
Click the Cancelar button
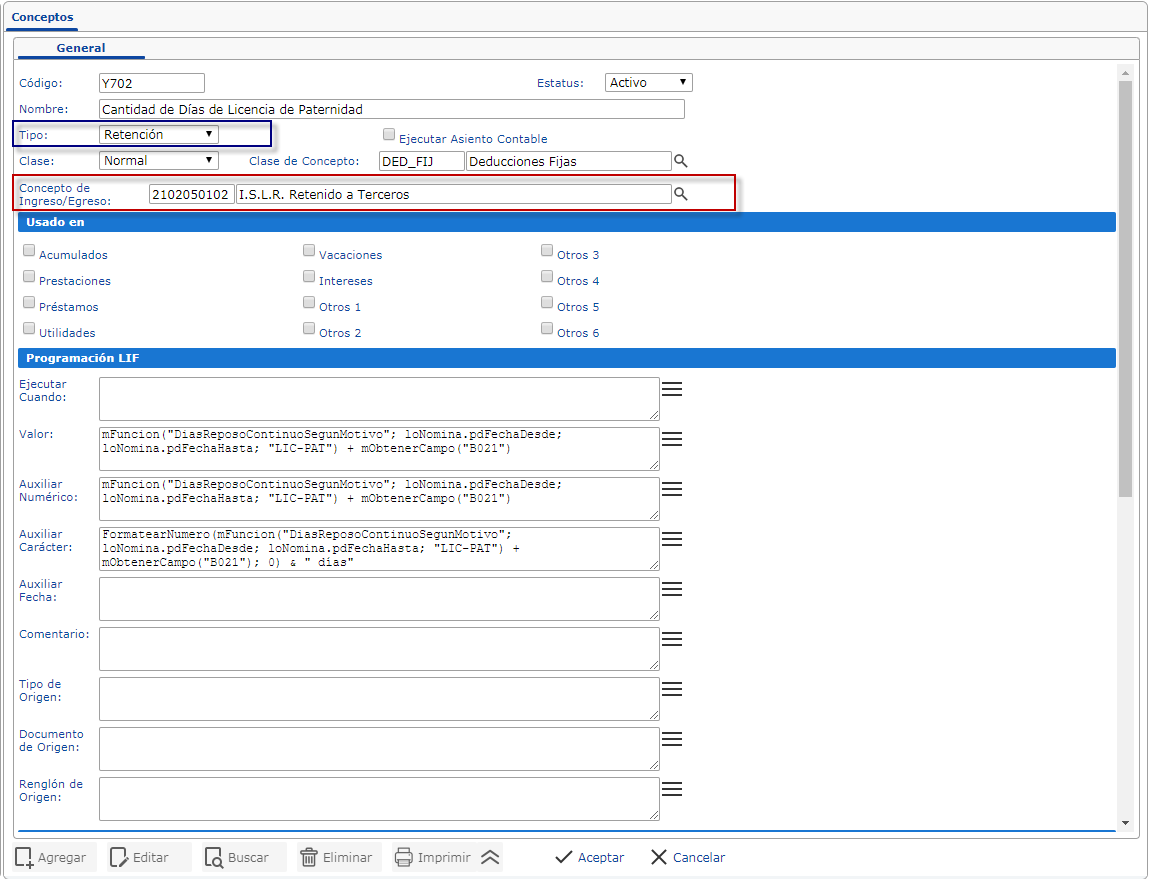[x=688, y=857]
